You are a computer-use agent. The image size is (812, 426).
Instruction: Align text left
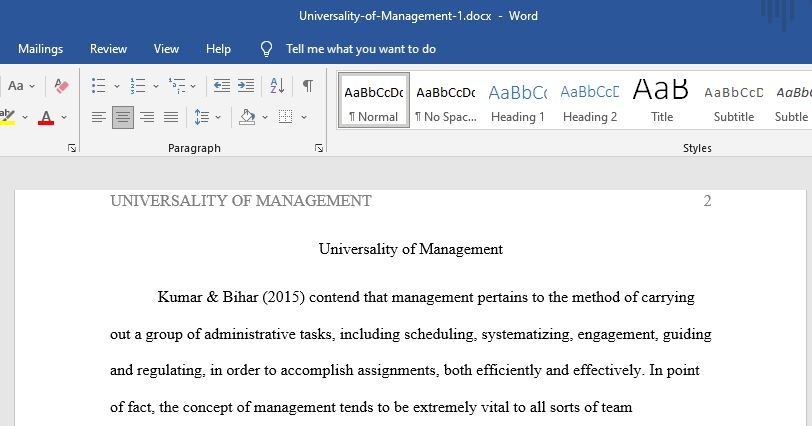pos(98,117)
